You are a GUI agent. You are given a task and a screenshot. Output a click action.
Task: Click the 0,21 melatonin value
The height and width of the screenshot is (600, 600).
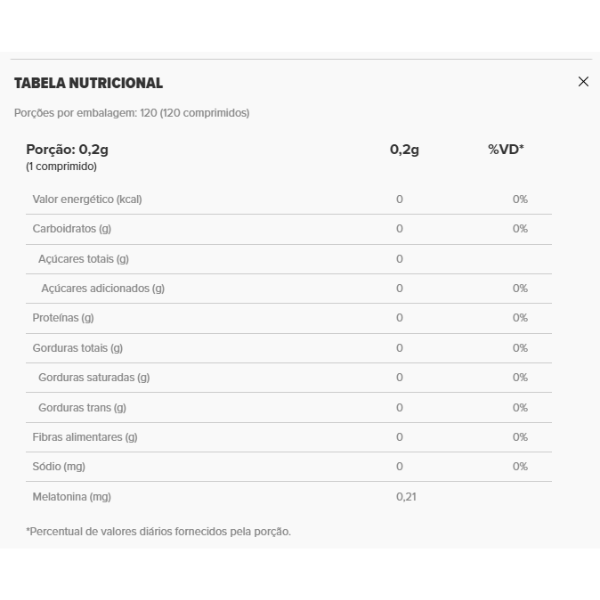coord(406,497)
